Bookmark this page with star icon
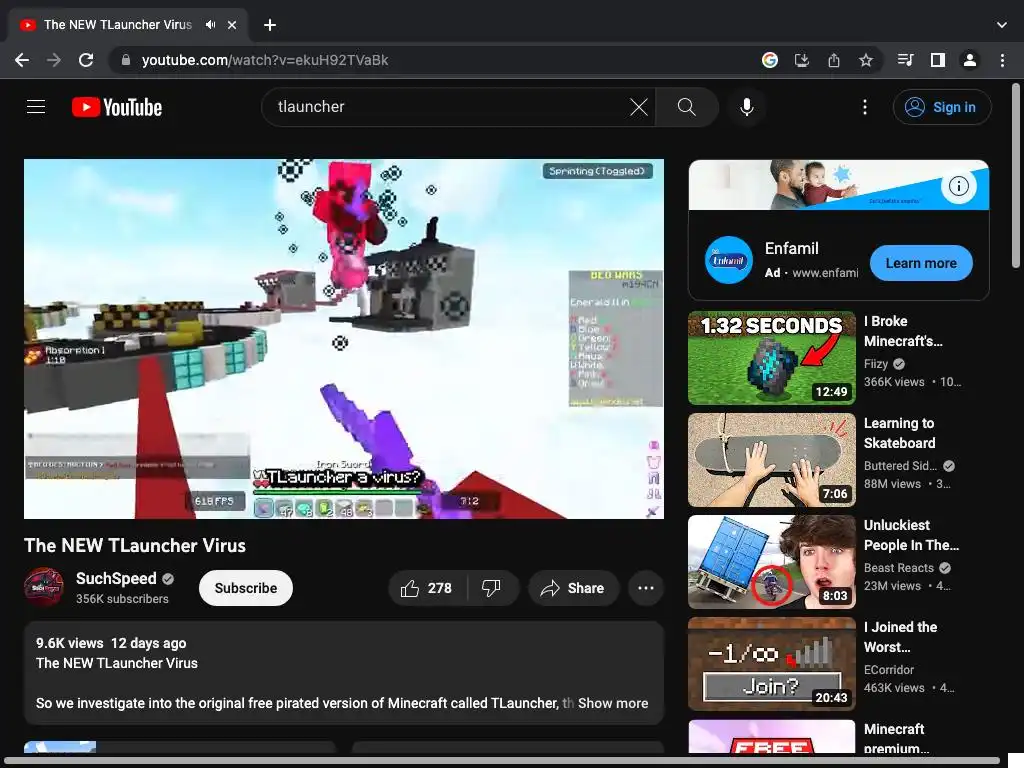 tap(866, 60)
